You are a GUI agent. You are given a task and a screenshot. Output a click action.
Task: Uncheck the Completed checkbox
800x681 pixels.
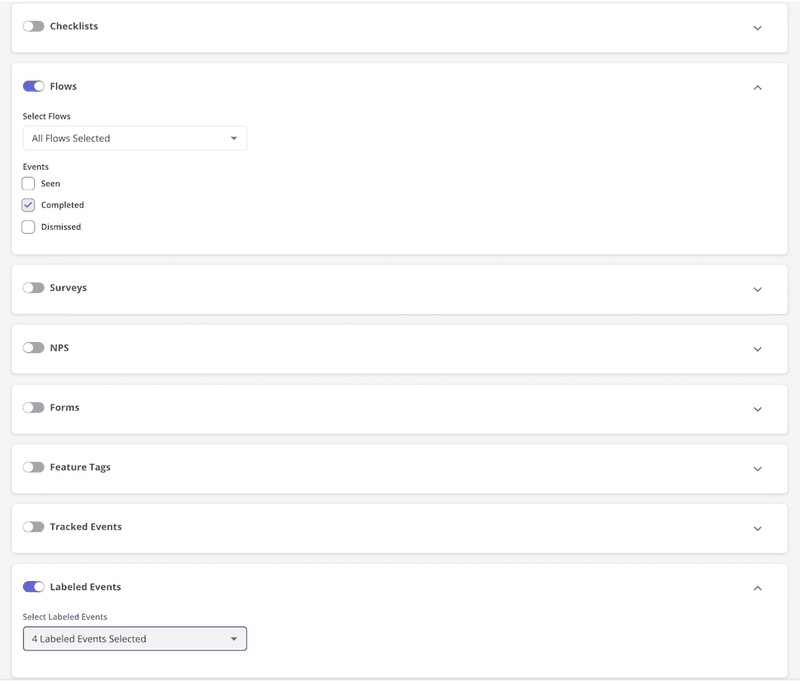point(28,205)
